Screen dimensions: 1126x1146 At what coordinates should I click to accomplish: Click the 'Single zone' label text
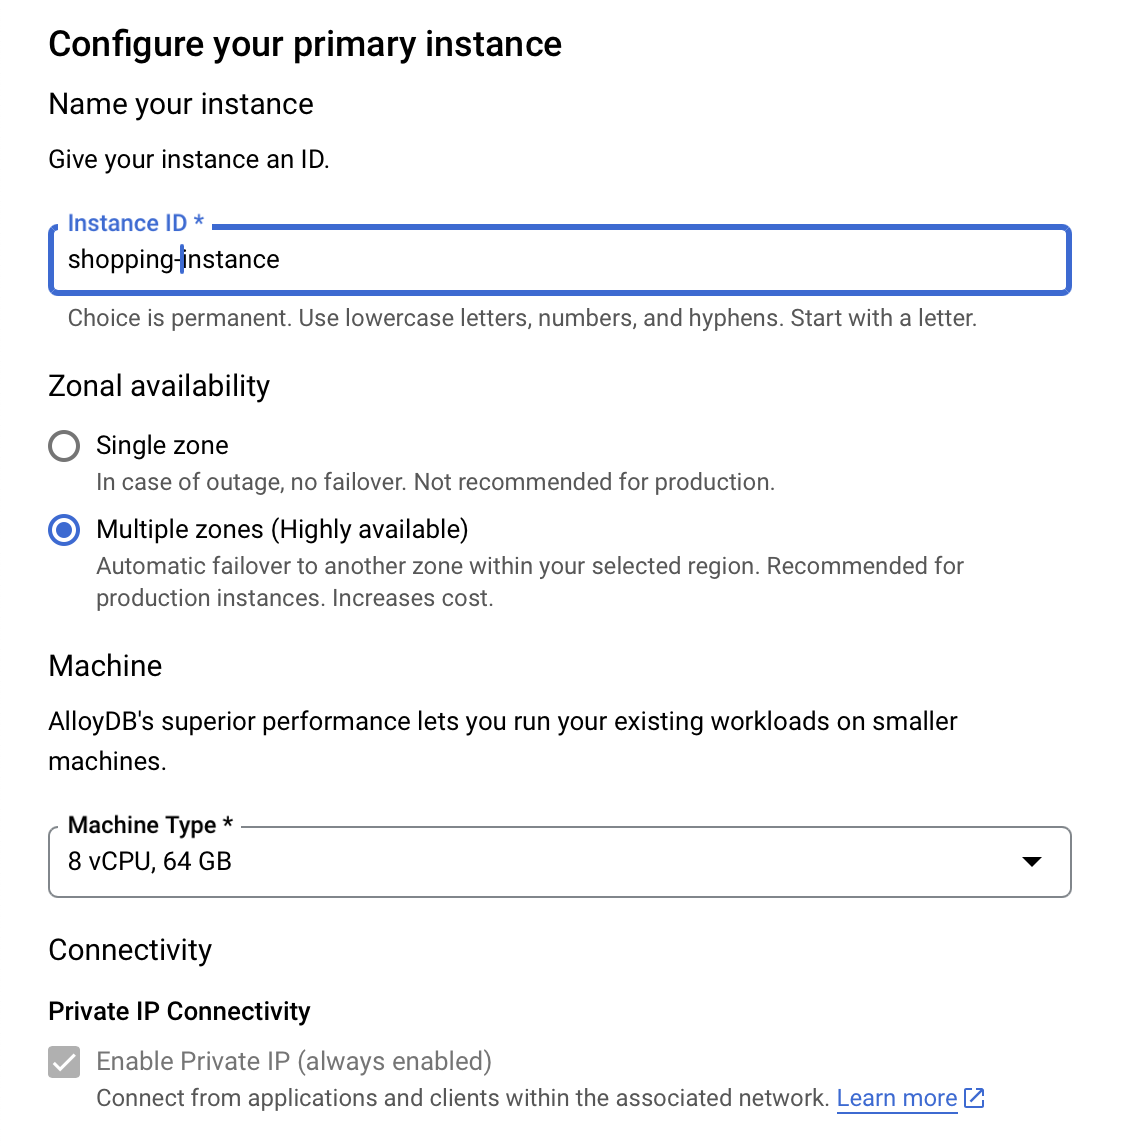162,446
